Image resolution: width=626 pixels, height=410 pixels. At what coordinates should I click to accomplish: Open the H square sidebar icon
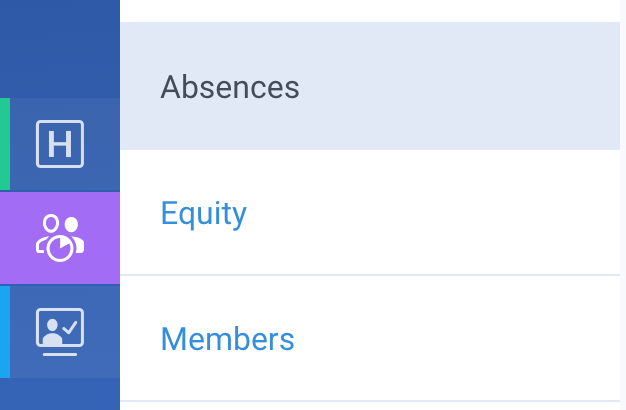(60, 144)
